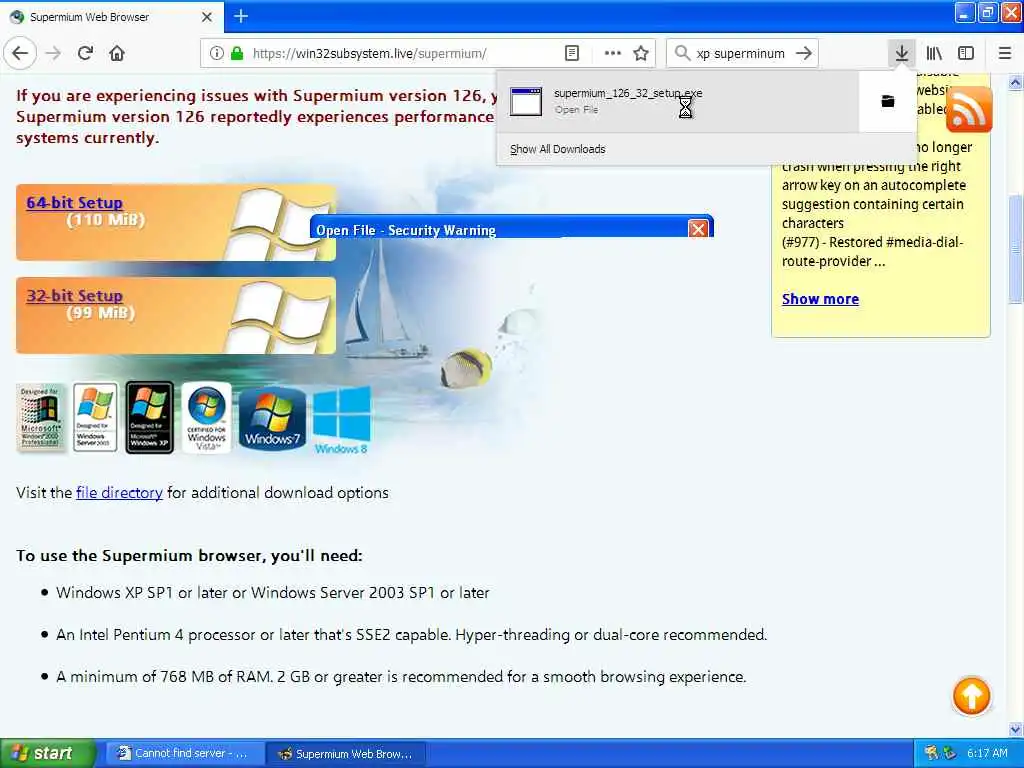Click the Windows Vista certified badge
This screenshot has width=1024, height=768.
pos(206,417)
